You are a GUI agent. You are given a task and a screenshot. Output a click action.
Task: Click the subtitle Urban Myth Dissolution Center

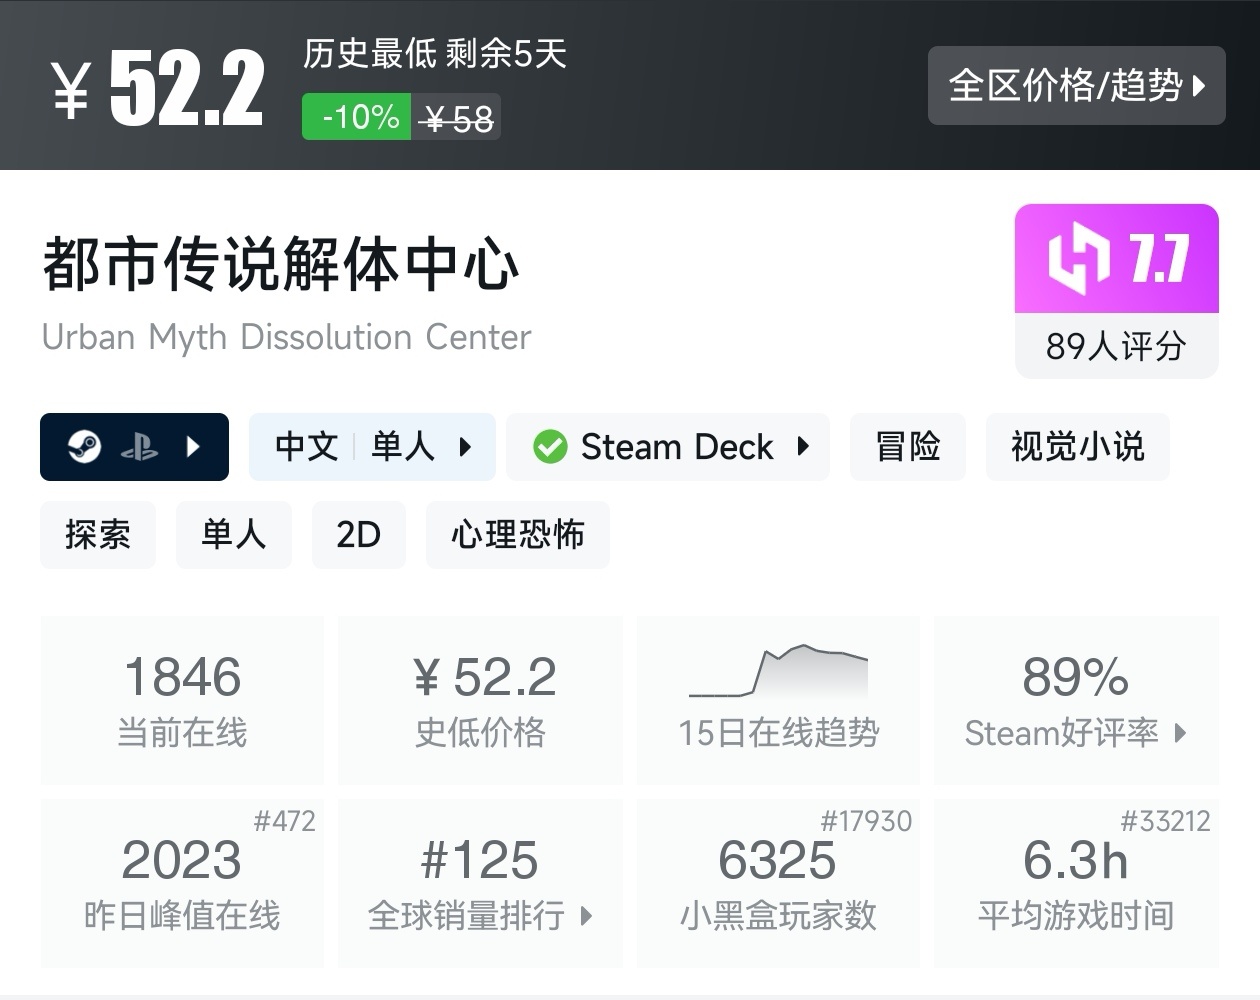click(286, 337)
